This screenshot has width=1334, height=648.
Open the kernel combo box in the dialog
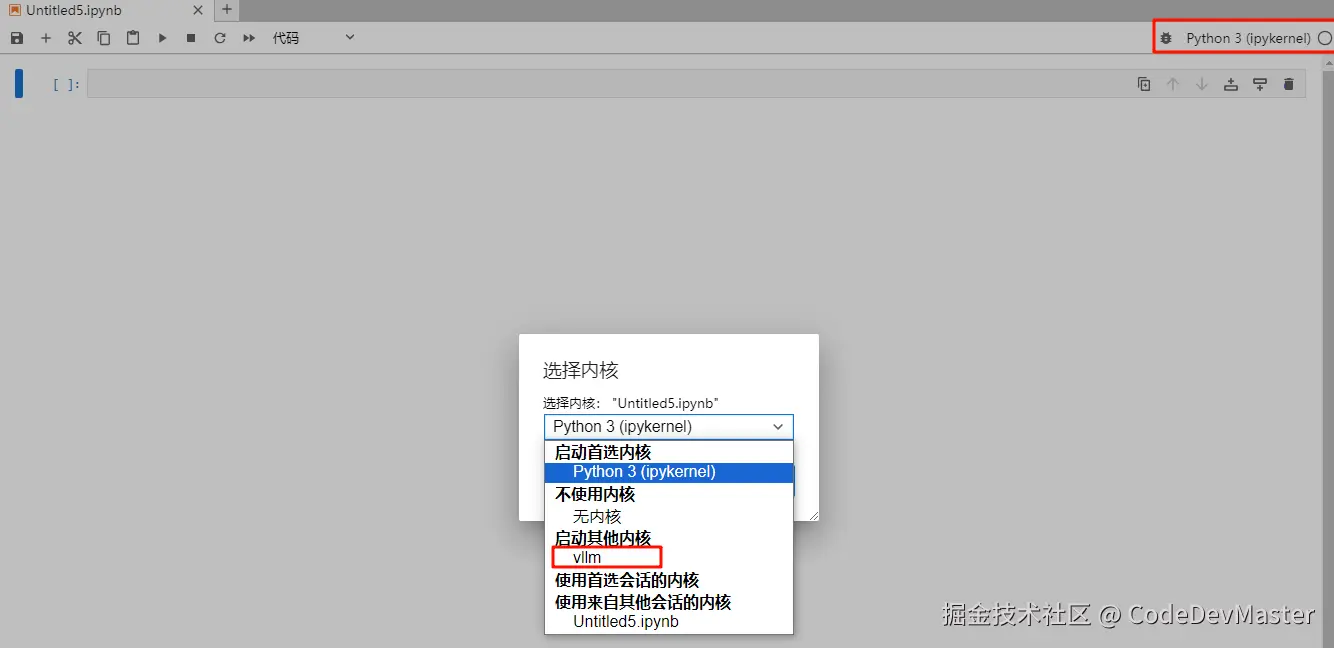[x=668, y=427]
